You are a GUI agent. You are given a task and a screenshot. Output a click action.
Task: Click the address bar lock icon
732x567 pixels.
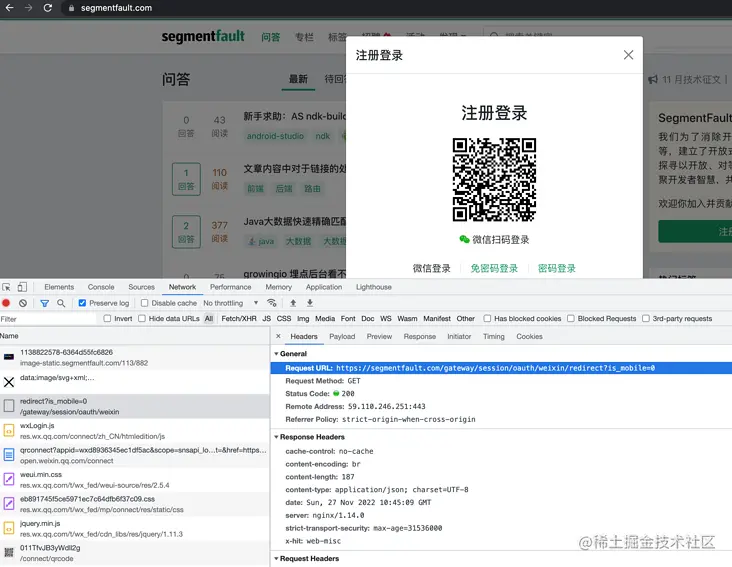tap(71, 8)
